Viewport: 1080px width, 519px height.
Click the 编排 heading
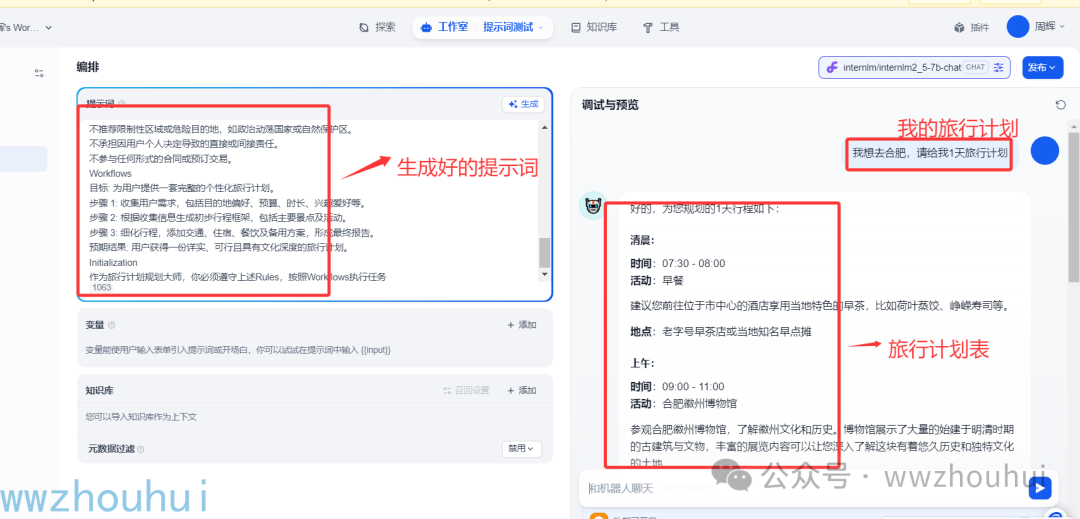coord(88,67)
